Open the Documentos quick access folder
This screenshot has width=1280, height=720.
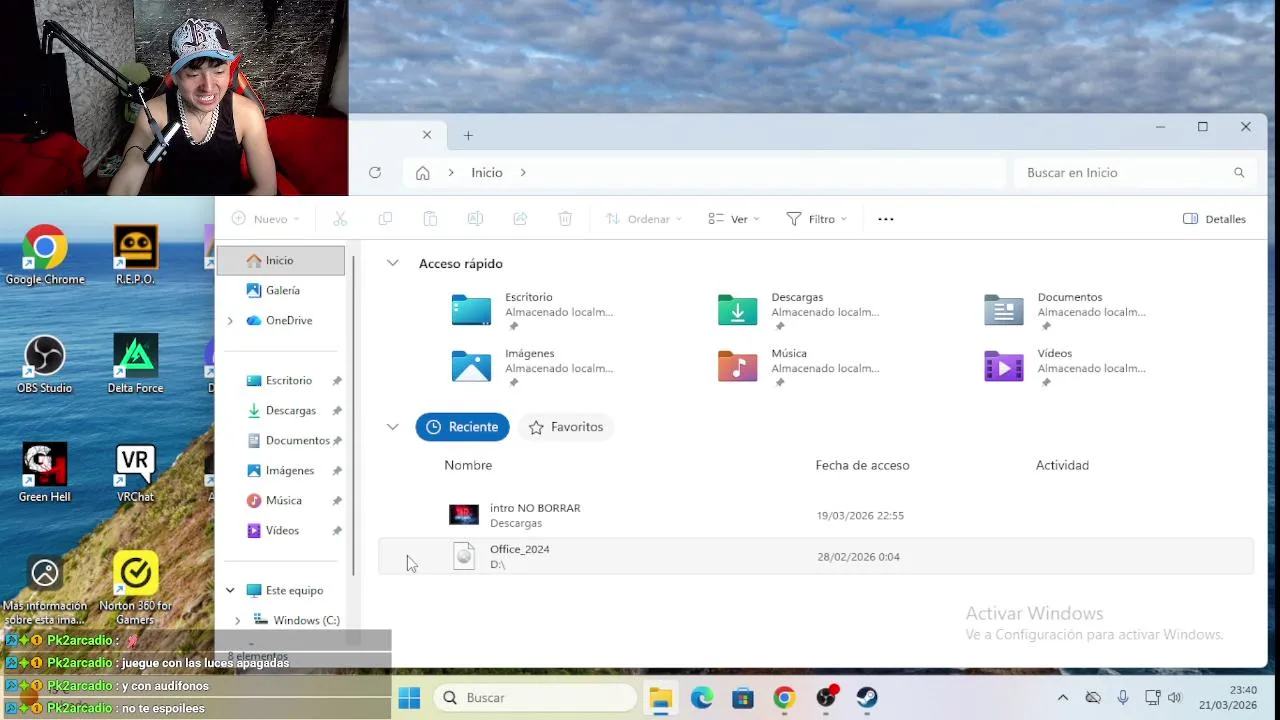point(1063,311)
